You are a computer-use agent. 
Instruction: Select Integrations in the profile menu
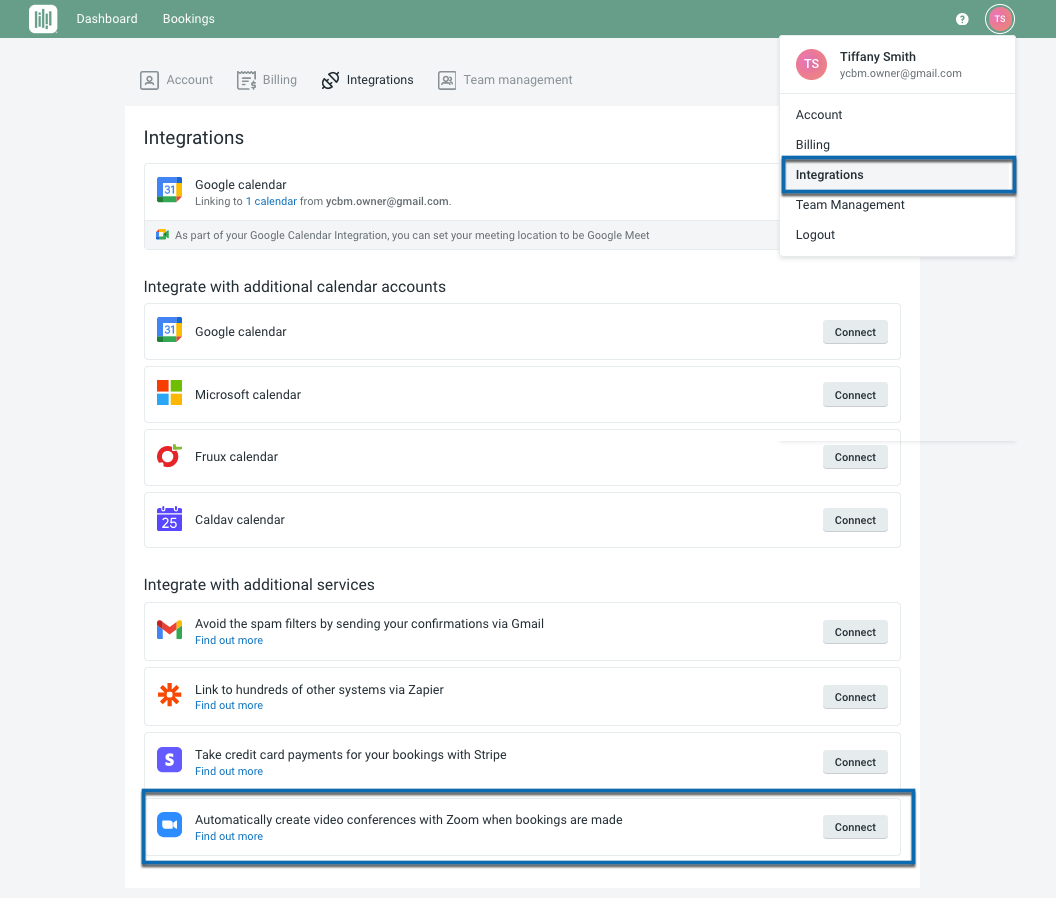coord(830,175)
